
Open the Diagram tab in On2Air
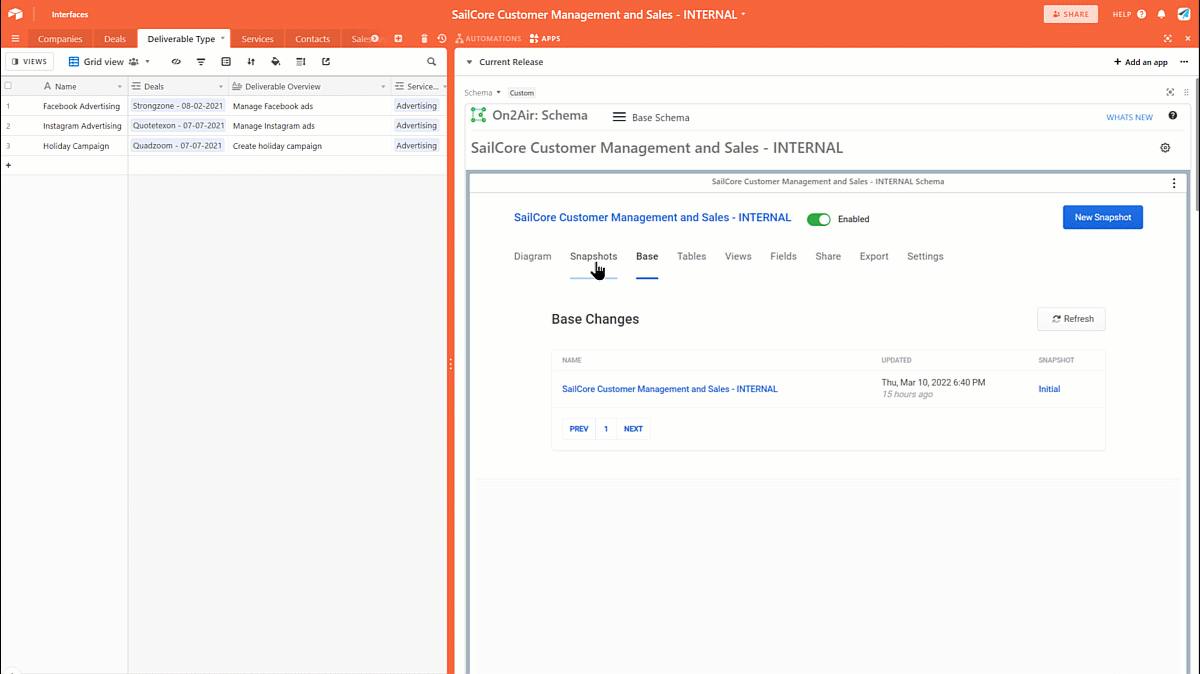point(532,256)
